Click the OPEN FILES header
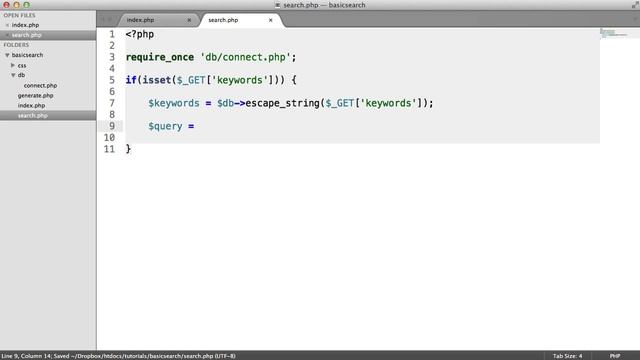640x360 pixels. tap(19, 15)
